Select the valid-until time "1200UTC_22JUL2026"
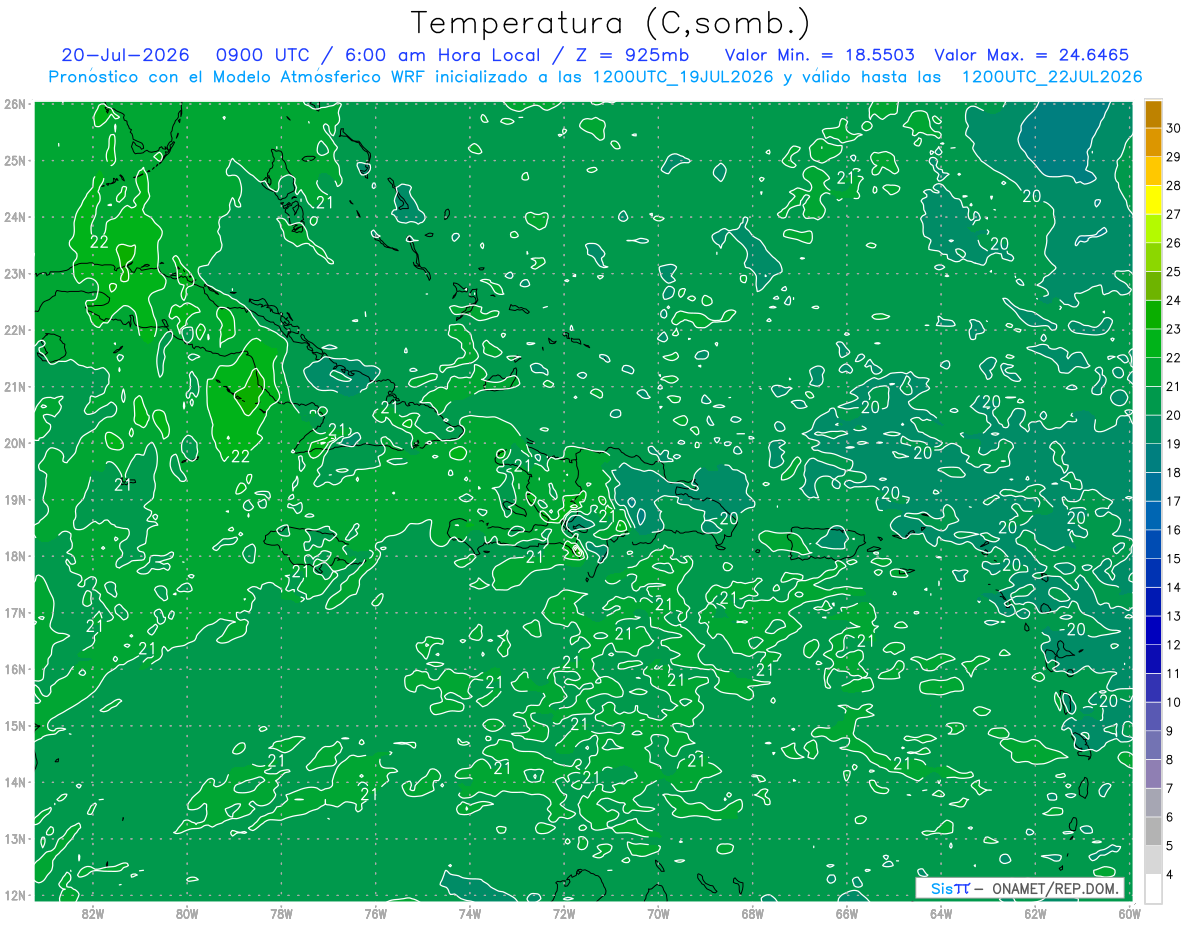Screen dimensions: 1200x927 (1052, 77)
